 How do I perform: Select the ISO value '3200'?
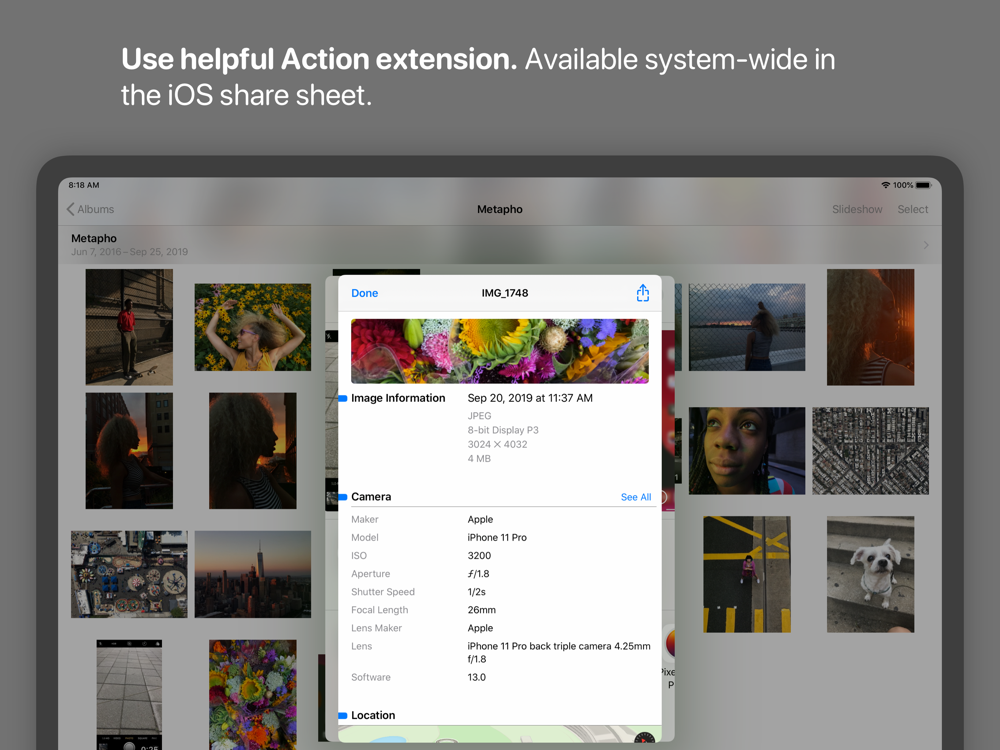[479, 555]
